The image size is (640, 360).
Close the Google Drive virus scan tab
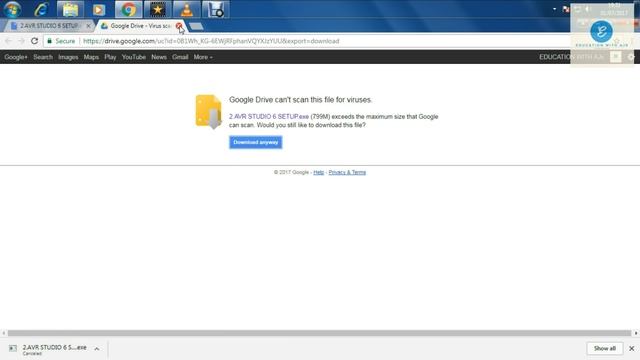[x=179, y=26]
